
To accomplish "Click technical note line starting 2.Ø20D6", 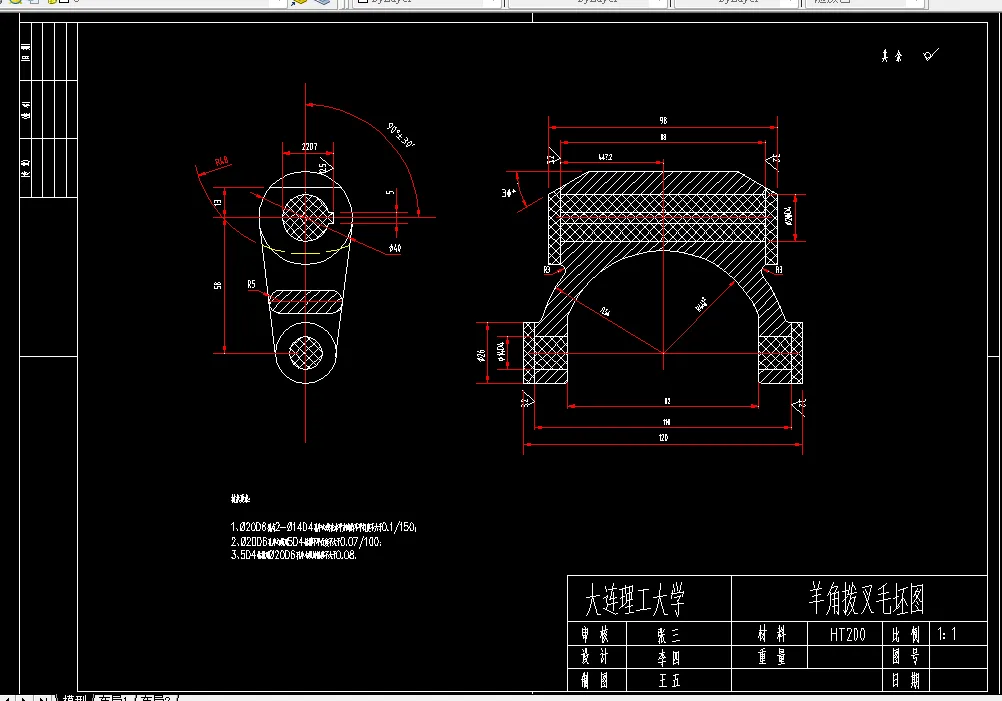I will pyautogui.click(x=305, y=542).
